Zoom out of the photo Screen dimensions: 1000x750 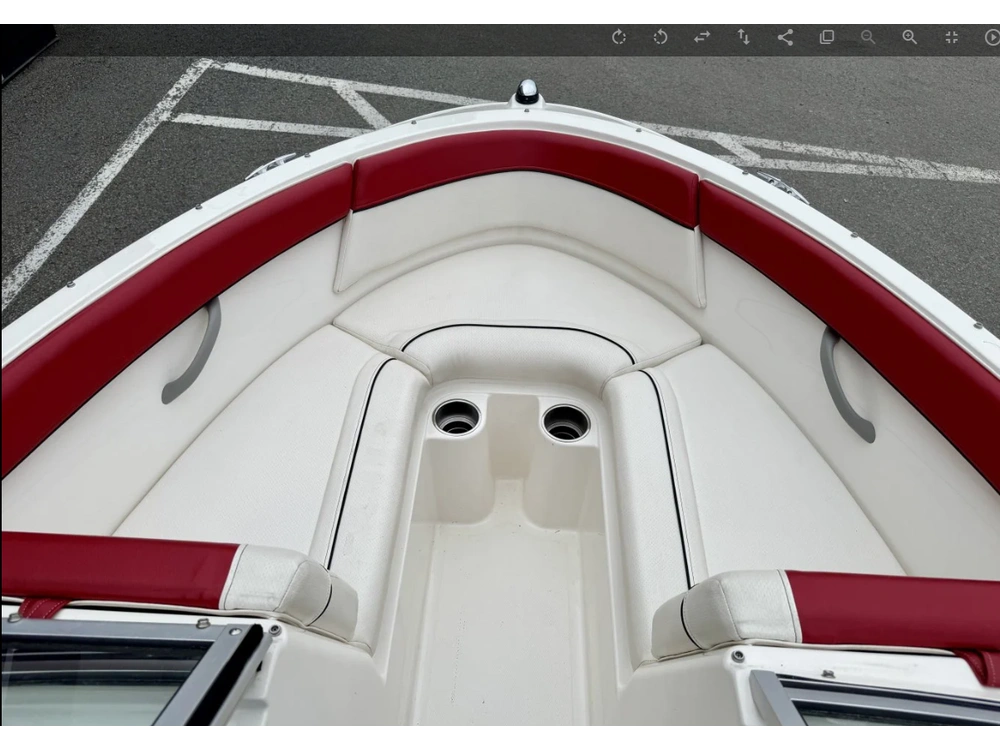[x=868, y=37]
